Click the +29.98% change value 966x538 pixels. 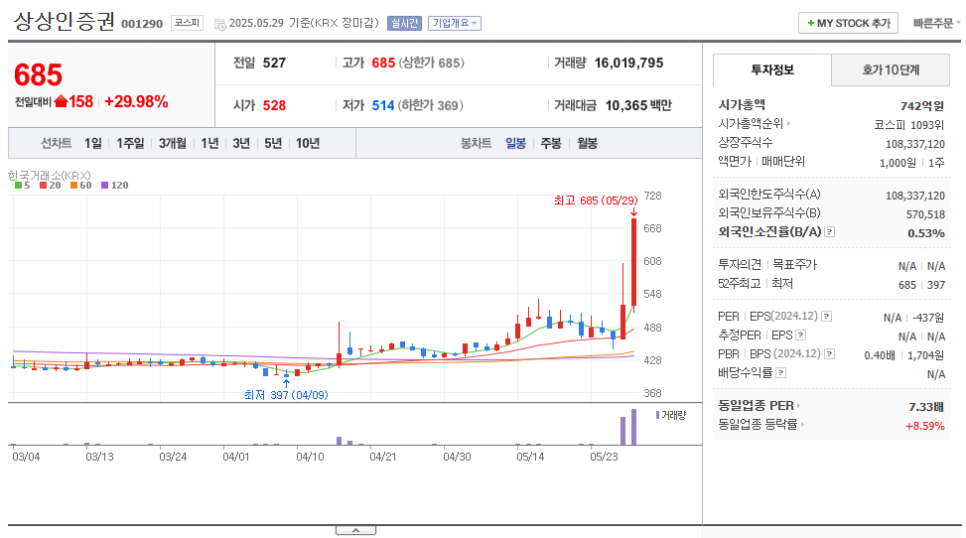[136, 102]
